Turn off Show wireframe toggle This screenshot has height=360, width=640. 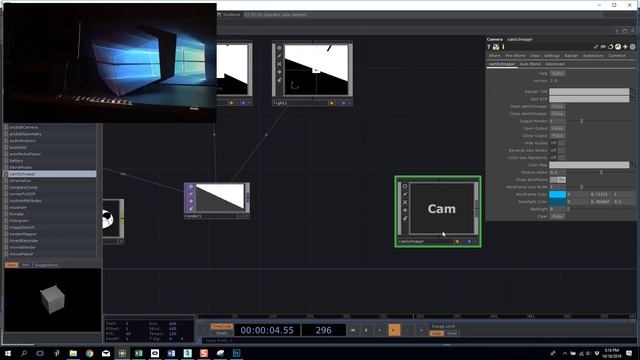coord(557,180)
